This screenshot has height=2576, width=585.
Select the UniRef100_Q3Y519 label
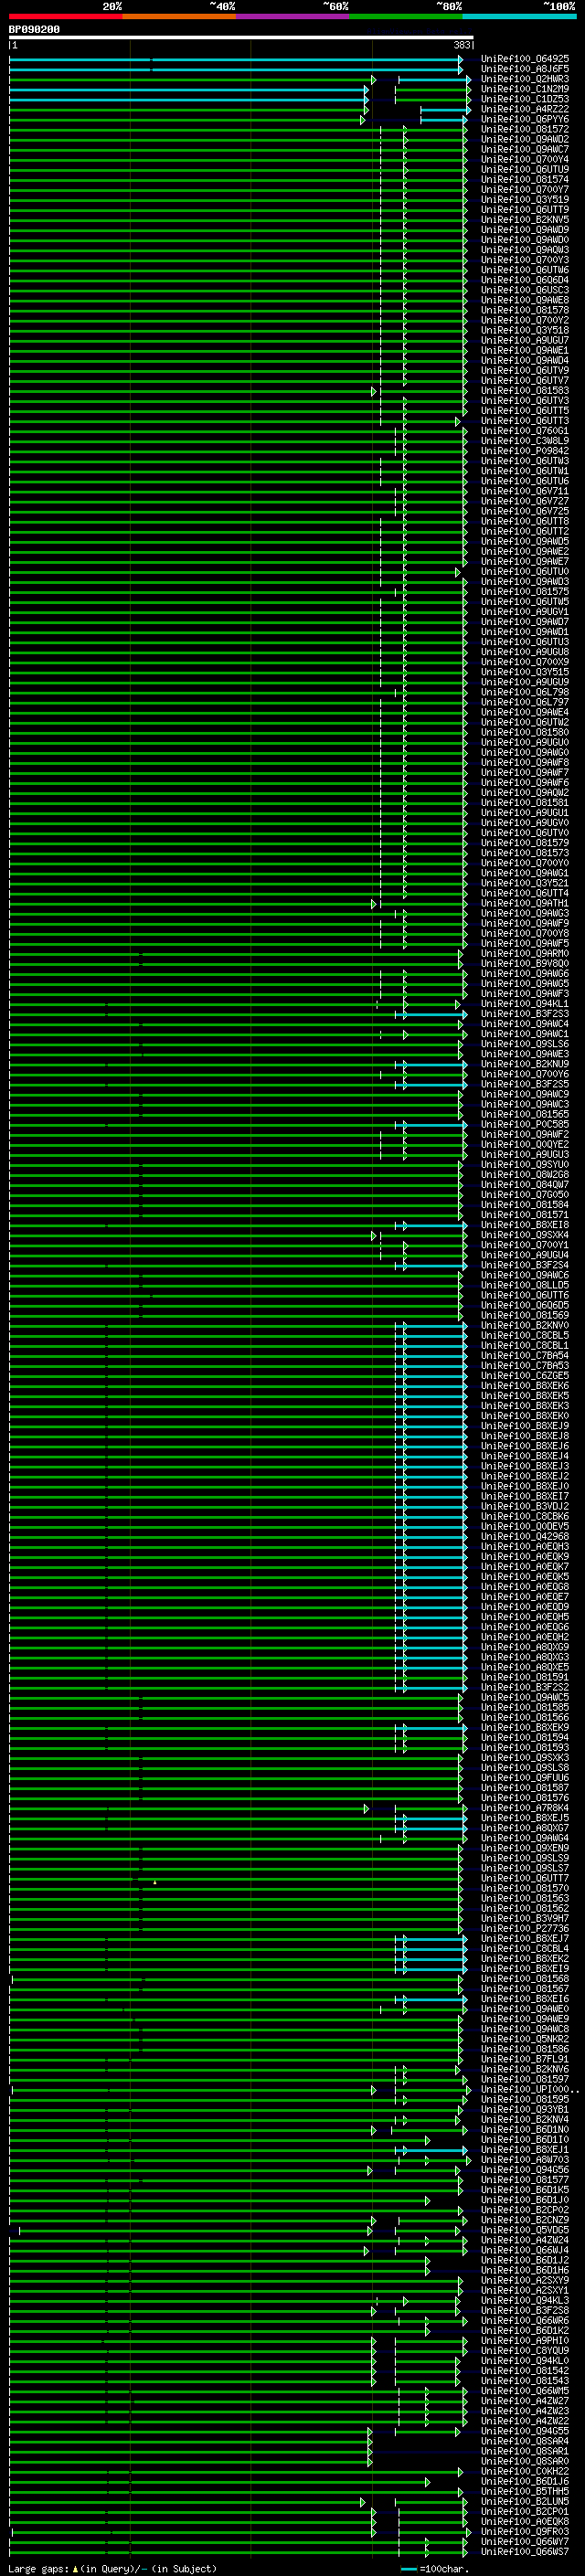pos(525,199)
